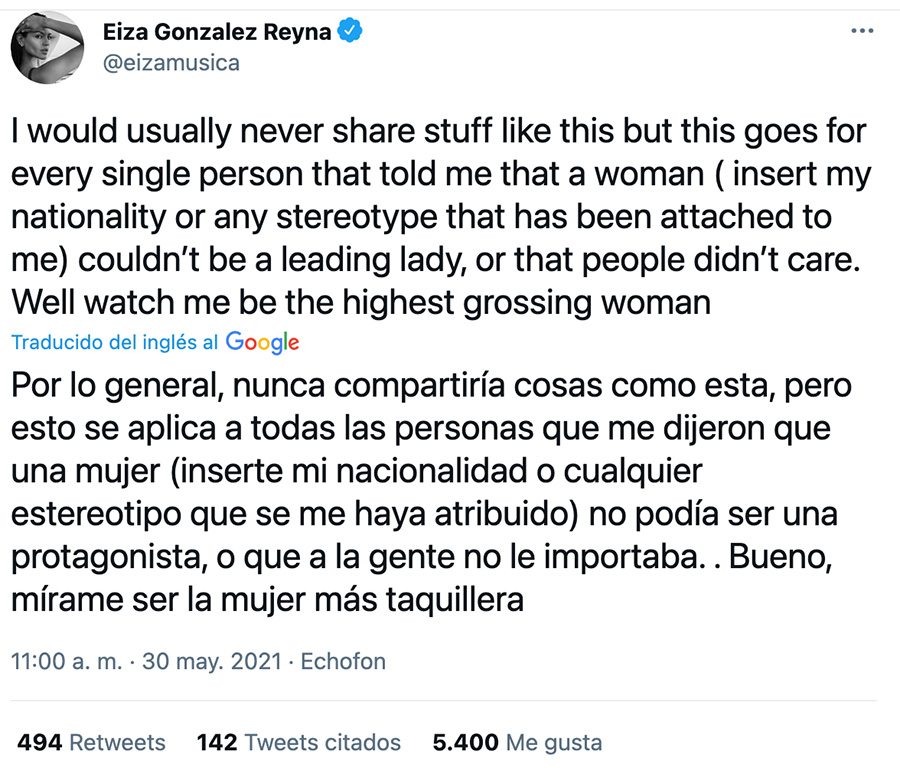This screenshot has width=900, height=781.
Task: Click the retweet count number 494
Action: point(40,743)
